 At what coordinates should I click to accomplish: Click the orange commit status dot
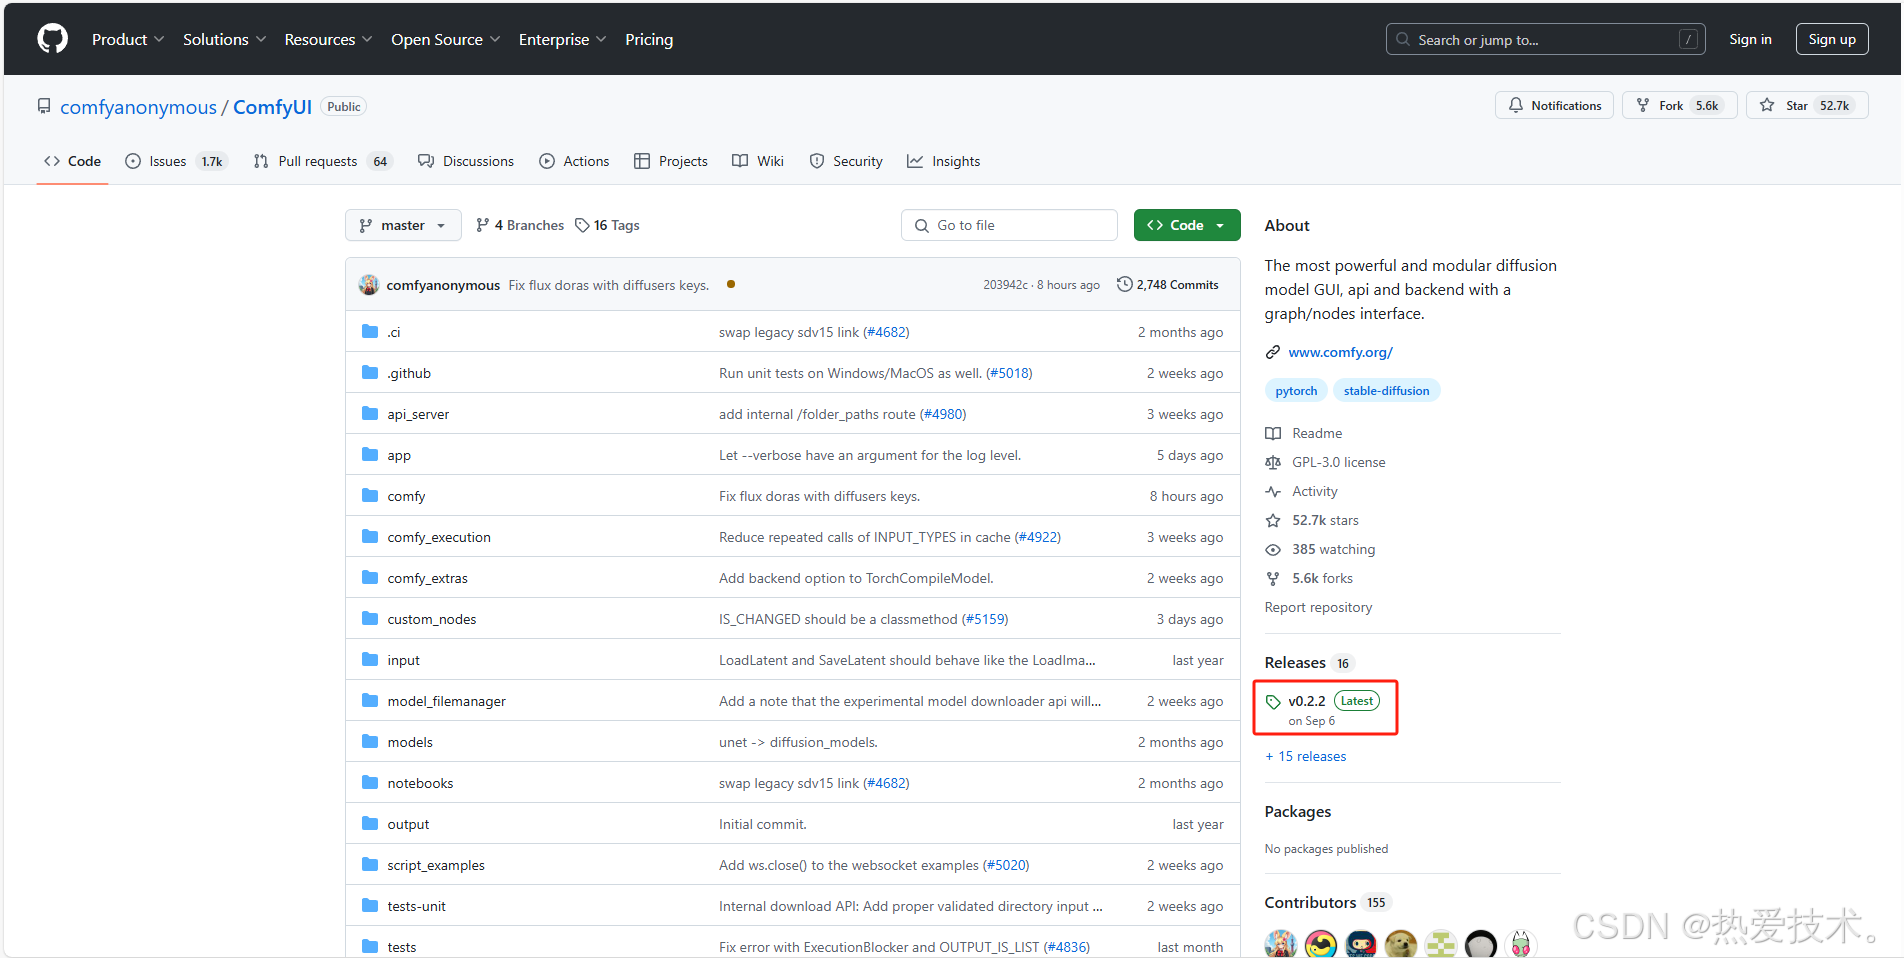(x=731, y=284)
